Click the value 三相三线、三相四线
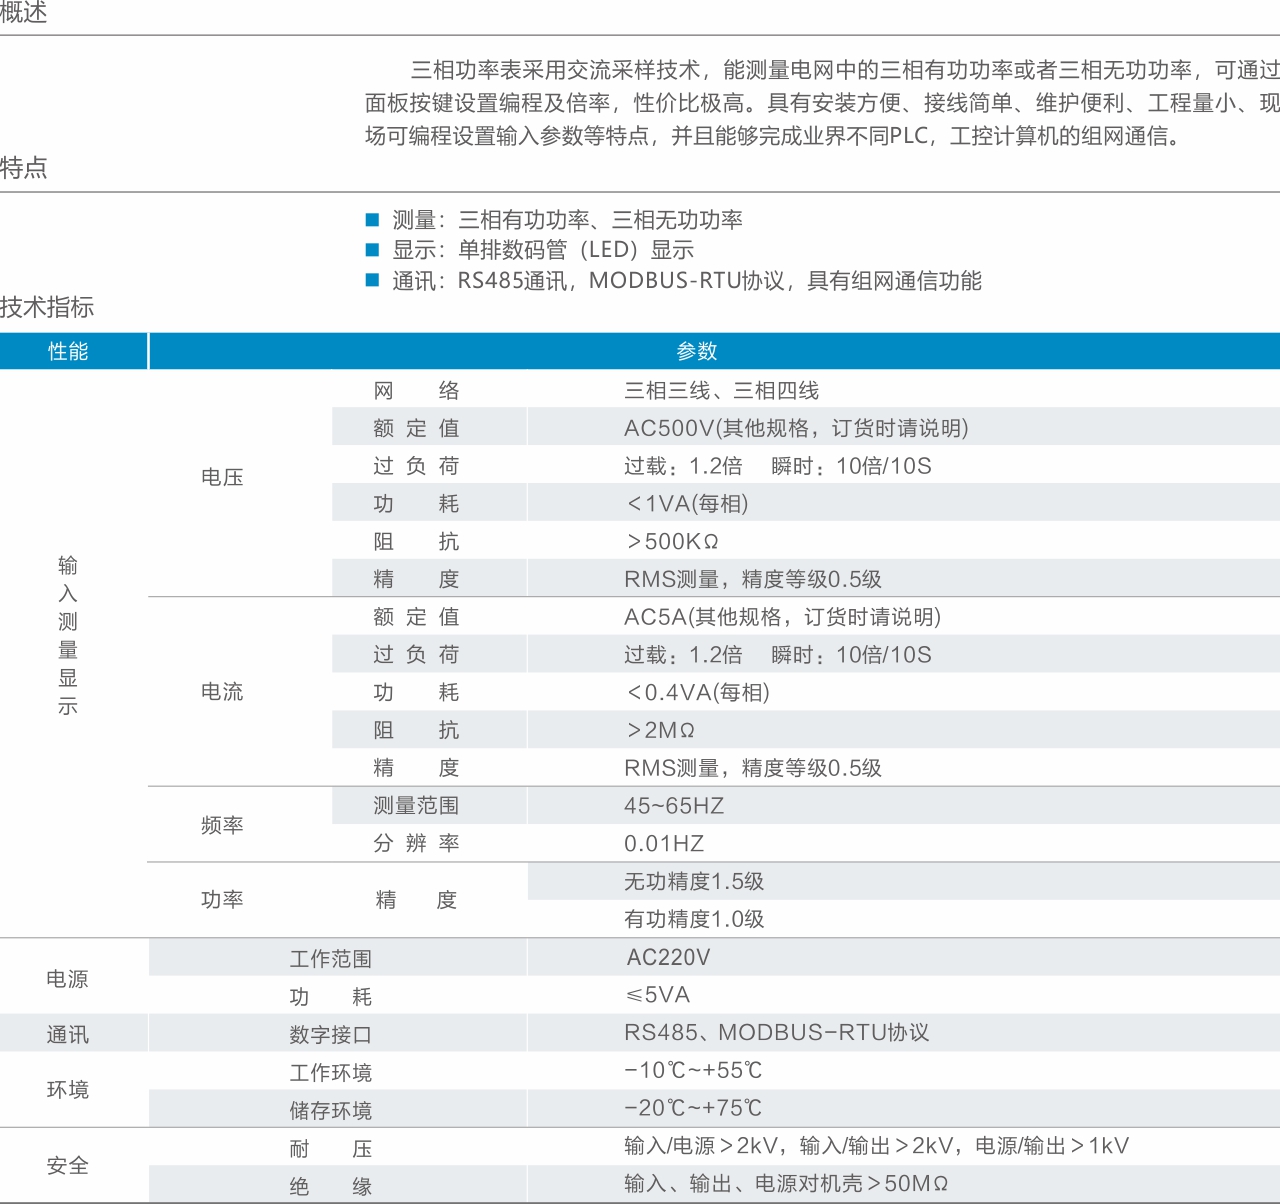The height and width of the screenshot is (1204, 1280). [x=722, y=391]
